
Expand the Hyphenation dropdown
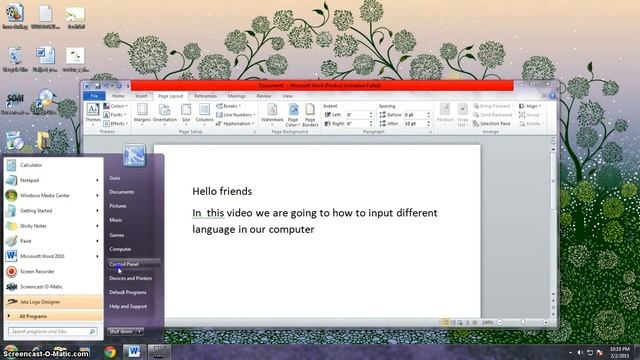(235, 124)
